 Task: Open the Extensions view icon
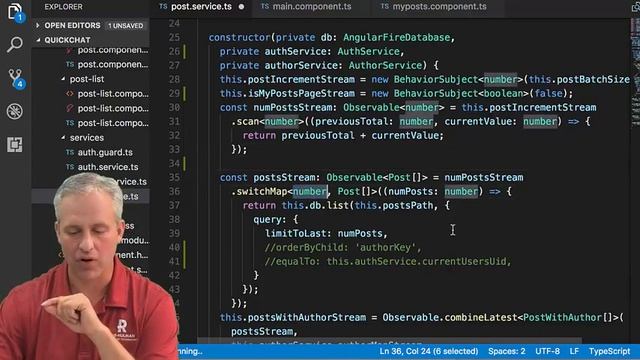[x=15, y=144]
